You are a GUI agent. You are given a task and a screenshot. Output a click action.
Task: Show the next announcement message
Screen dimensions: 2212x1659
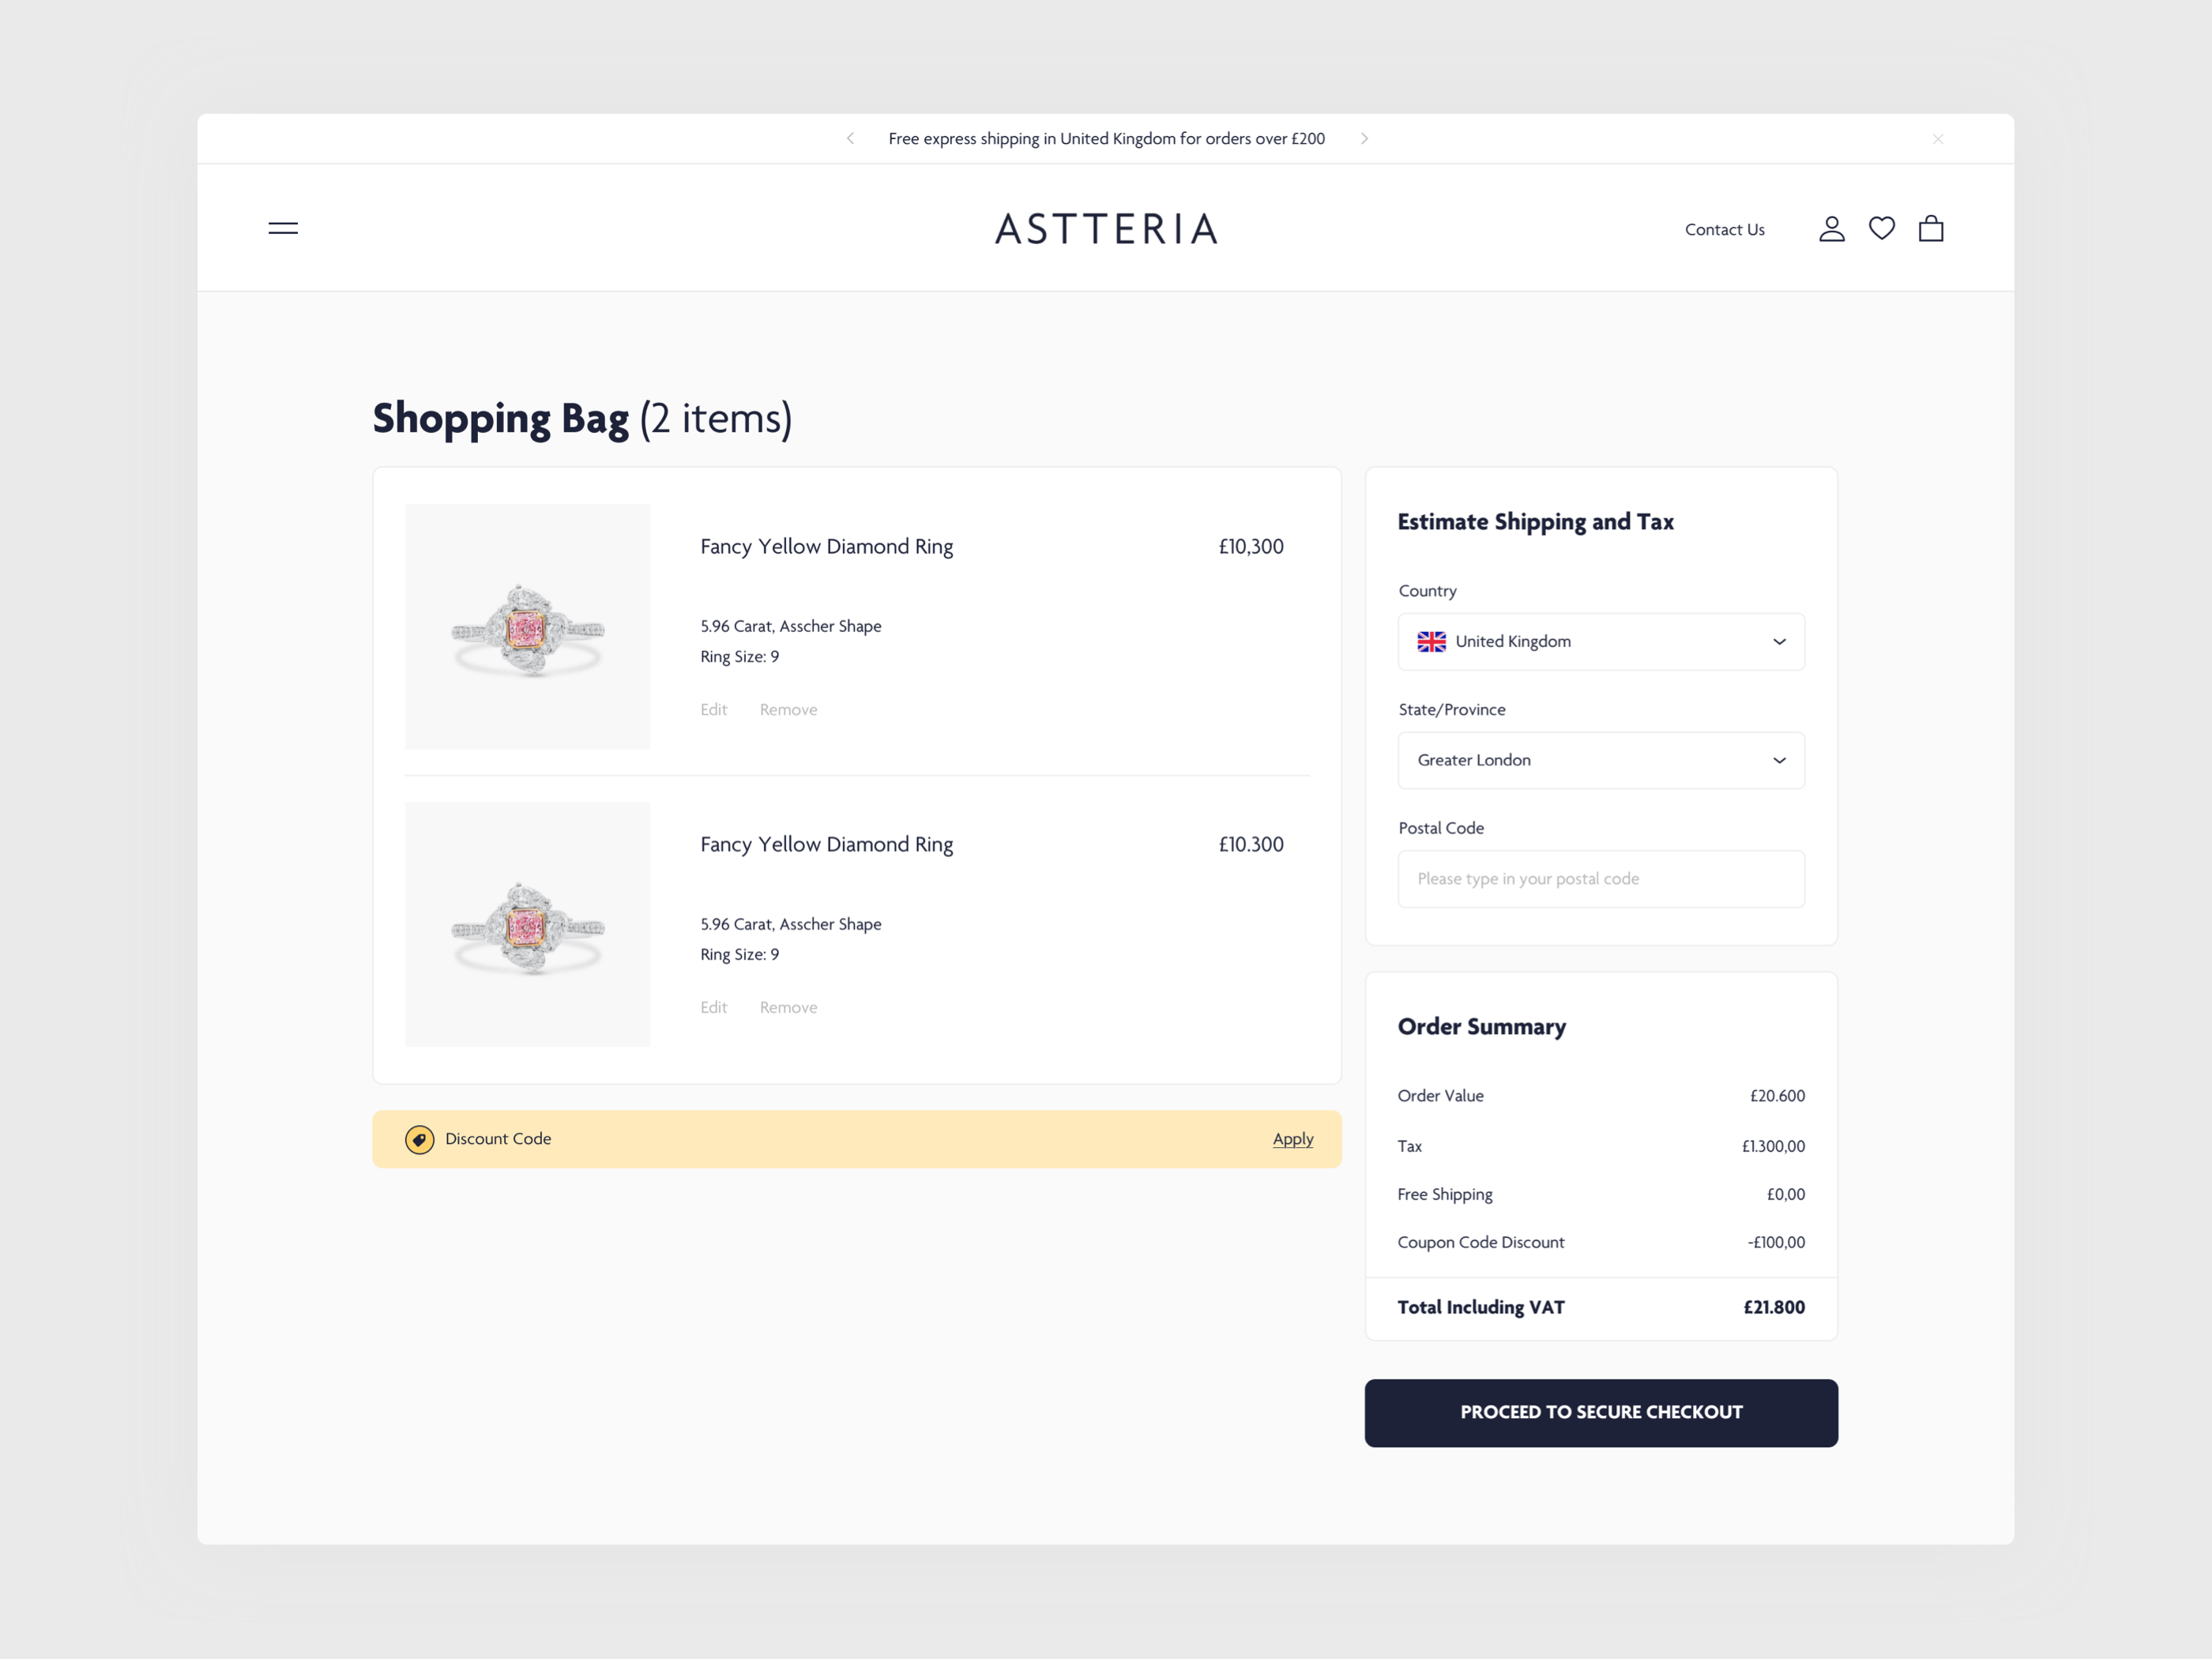click(x=1364, y=139)
